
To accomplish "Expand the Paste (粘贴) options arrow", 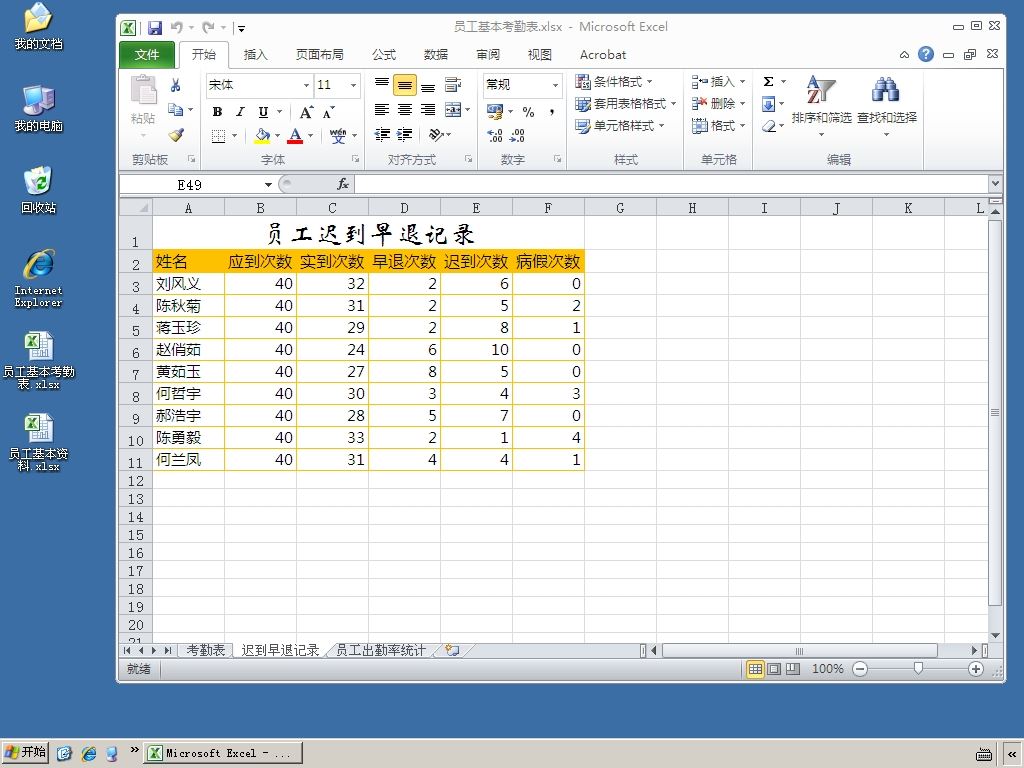I will (143, 136).
